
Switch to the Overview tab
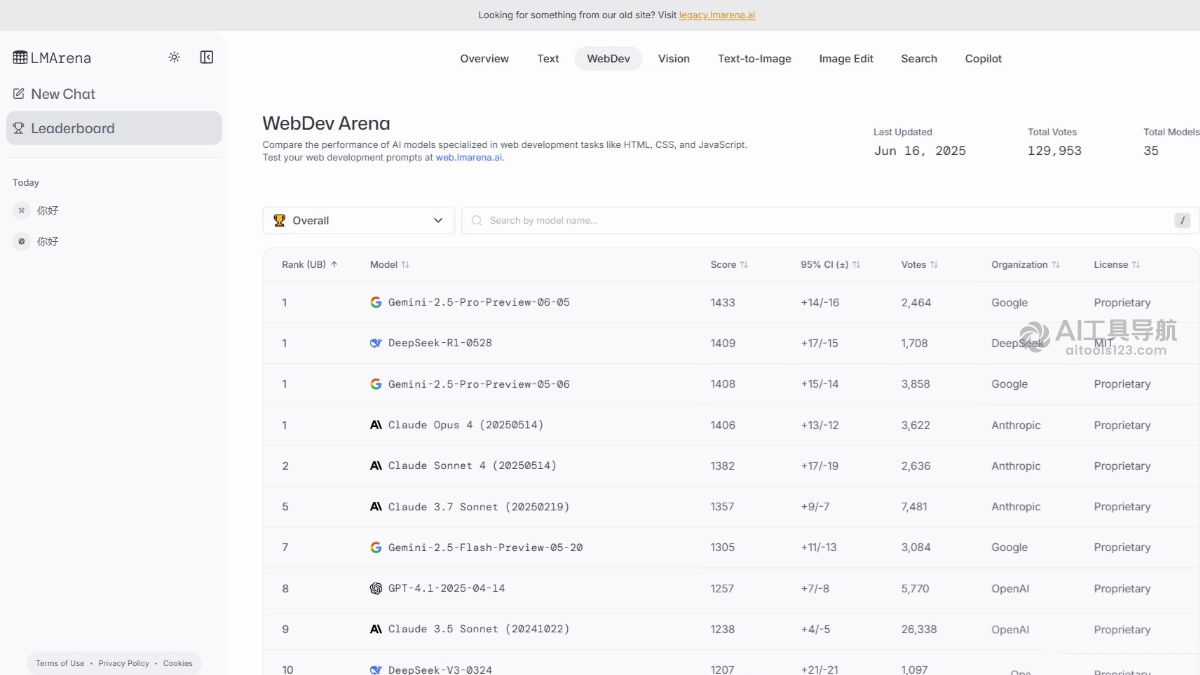[484, 58]
